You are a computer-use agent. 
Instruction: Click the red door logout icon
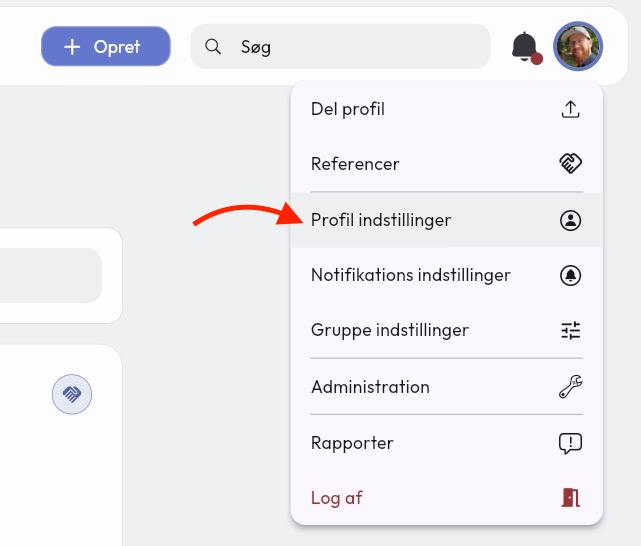[x=570, y=498]
